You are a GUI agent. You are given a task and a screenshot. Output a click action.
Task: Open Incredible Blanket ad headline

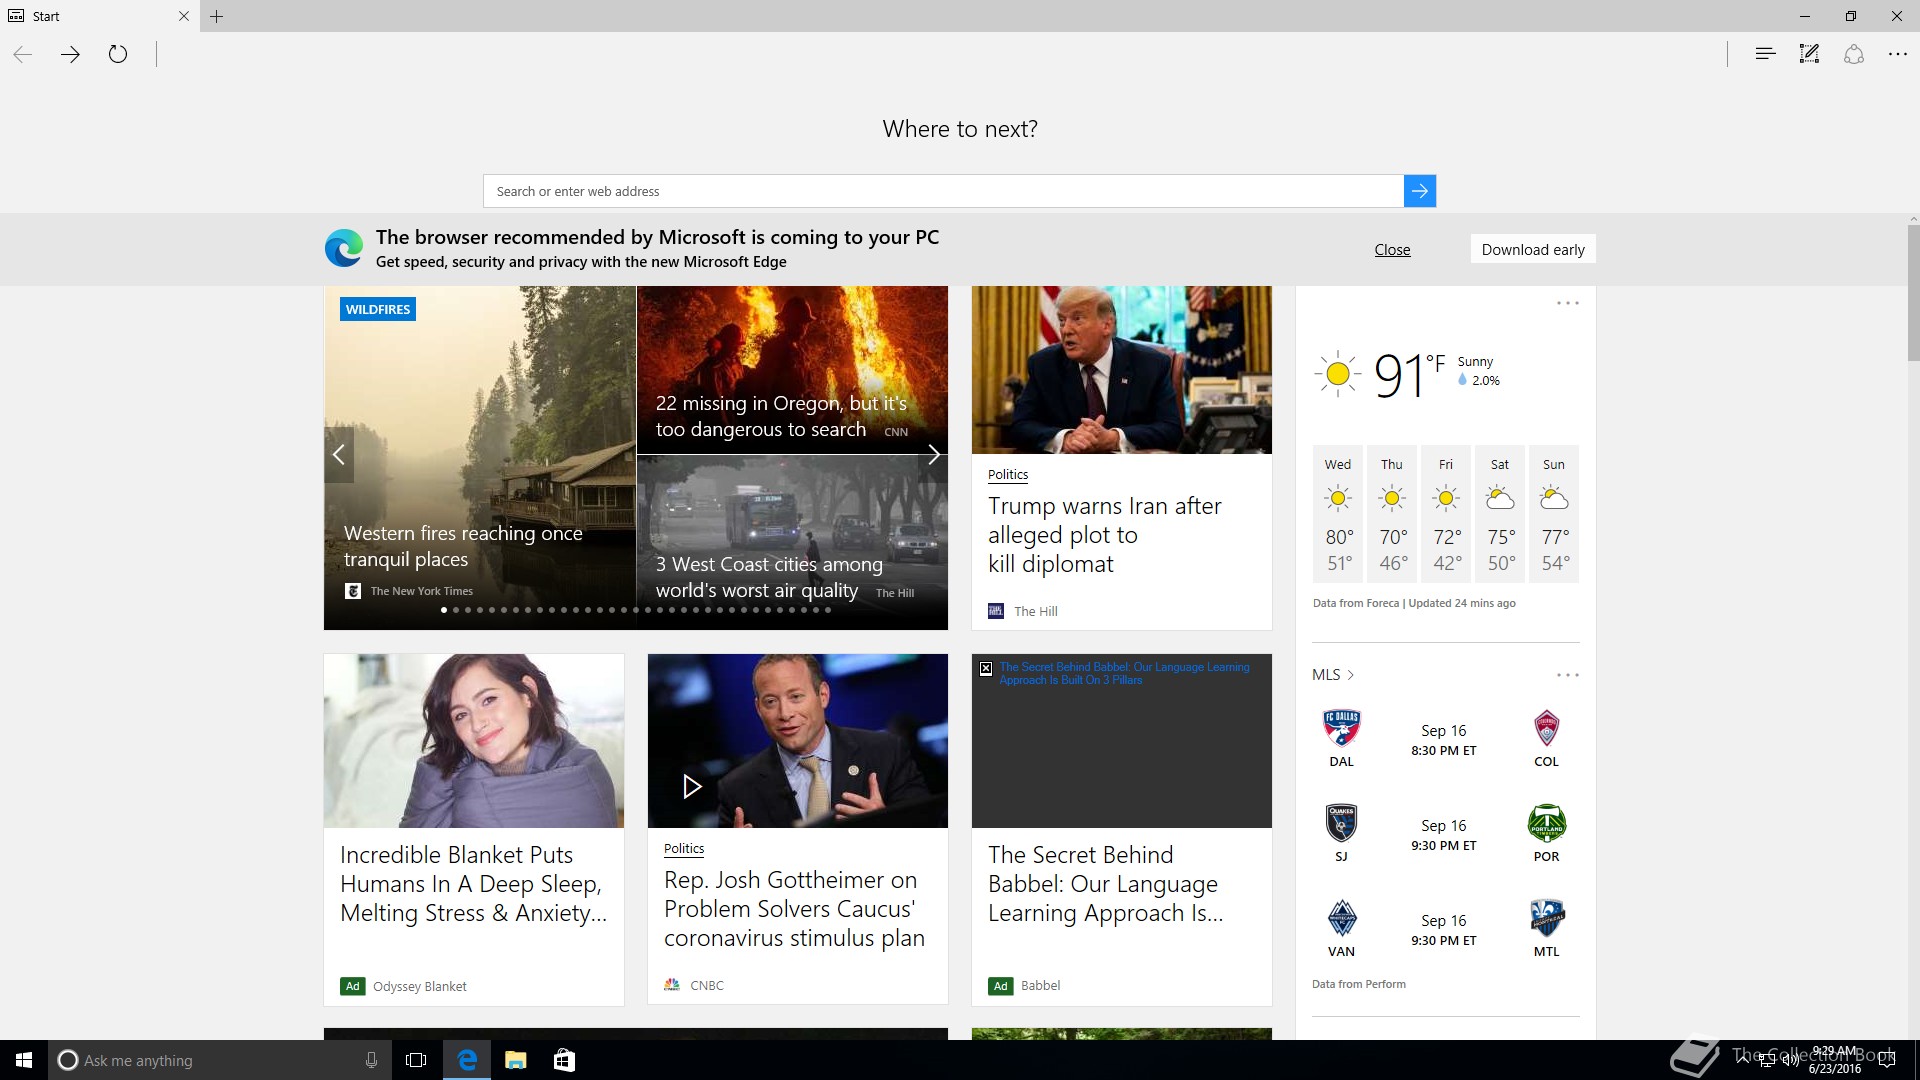tap(473, 884)
